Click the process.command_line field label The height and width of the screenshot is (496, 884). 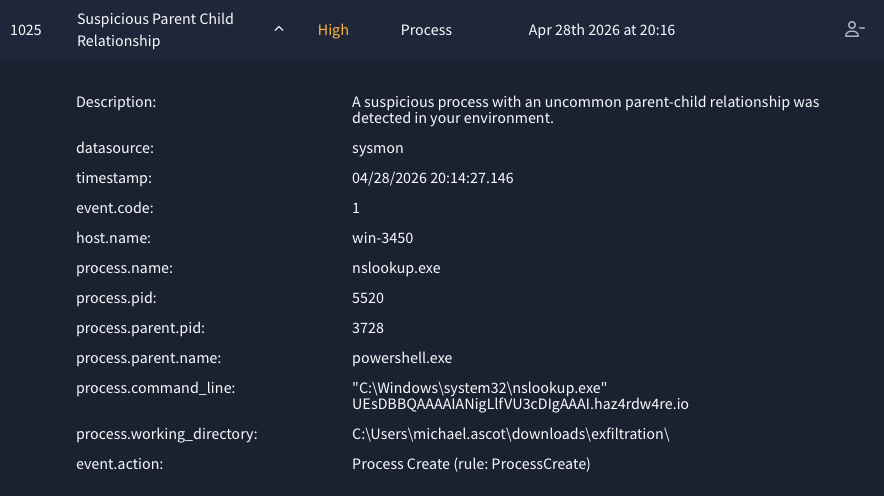[156, 388]
